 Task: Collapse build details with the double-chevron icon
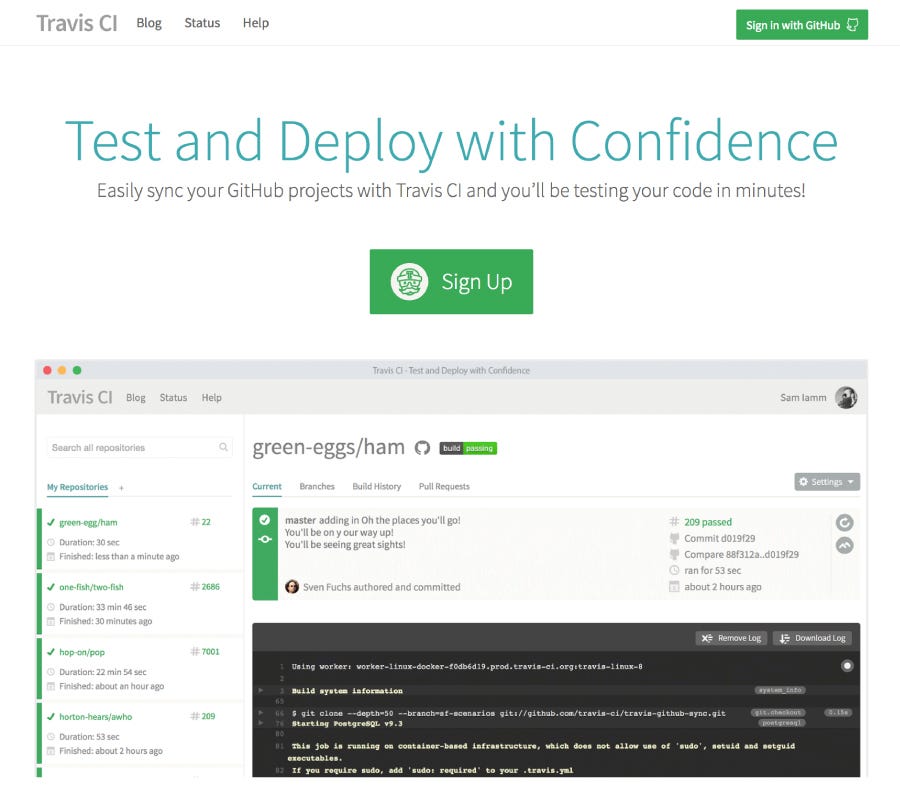point(845,544)
